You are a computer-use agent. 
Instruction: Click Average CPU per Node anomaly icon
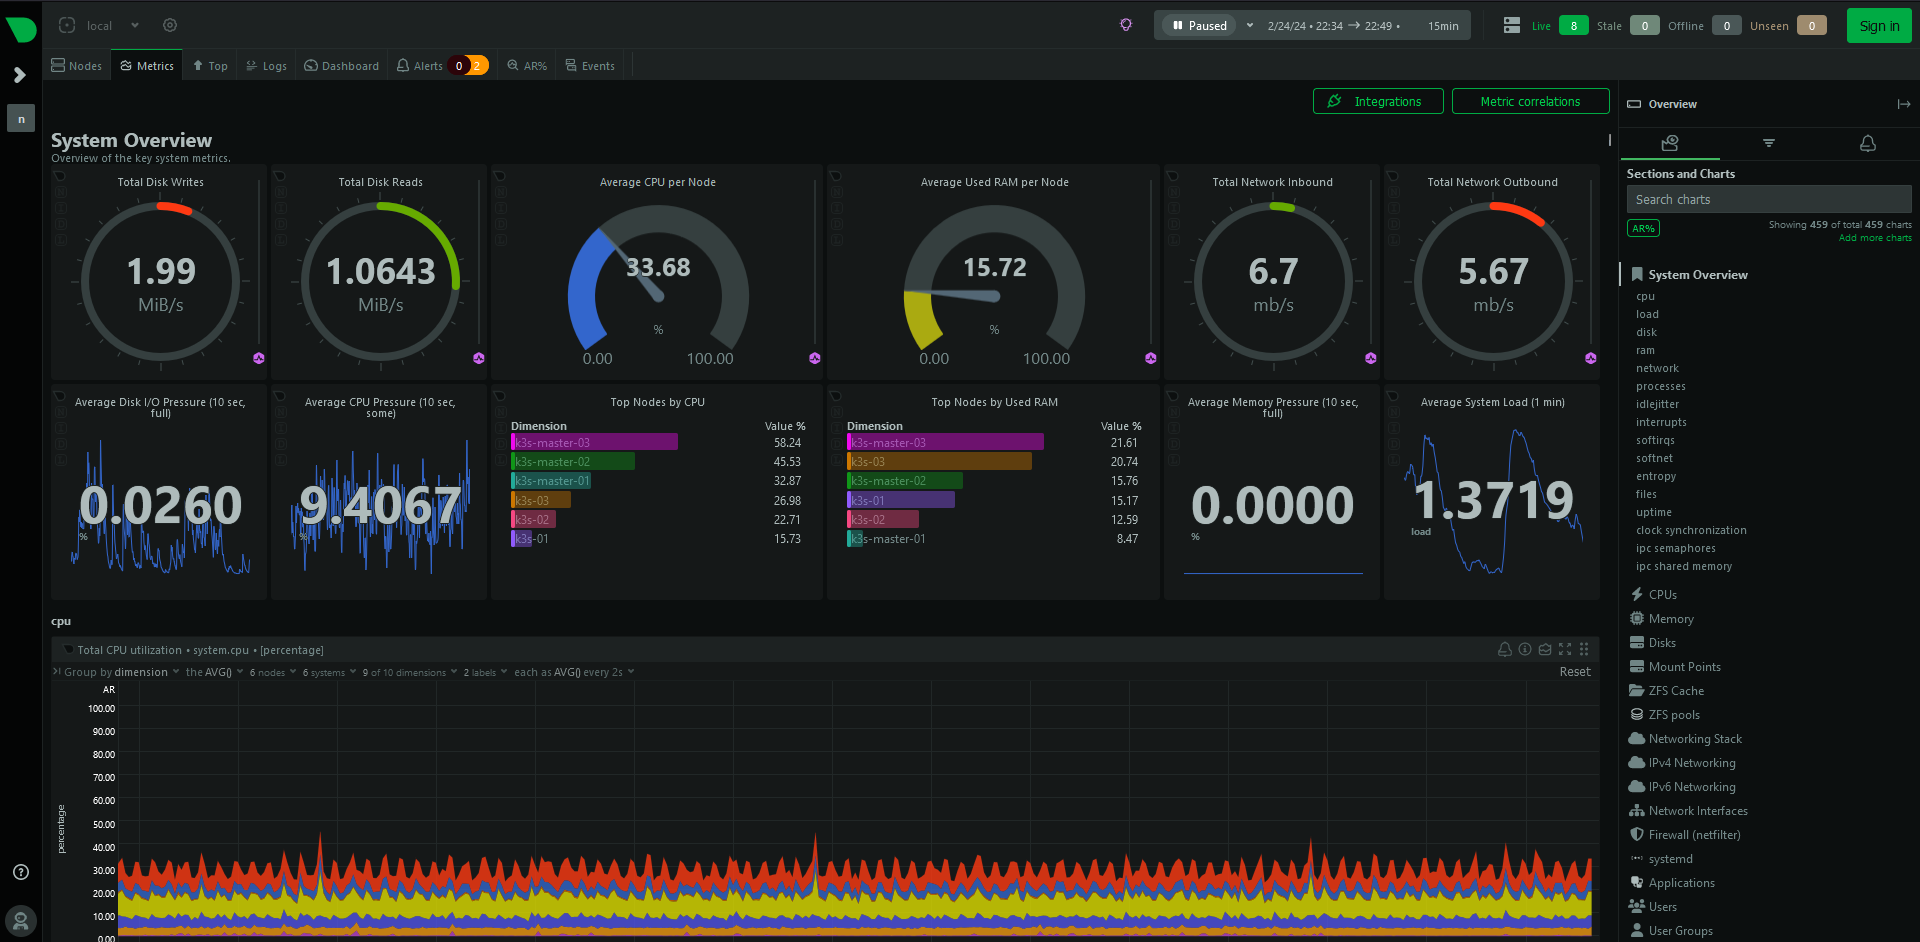point(815,358)
